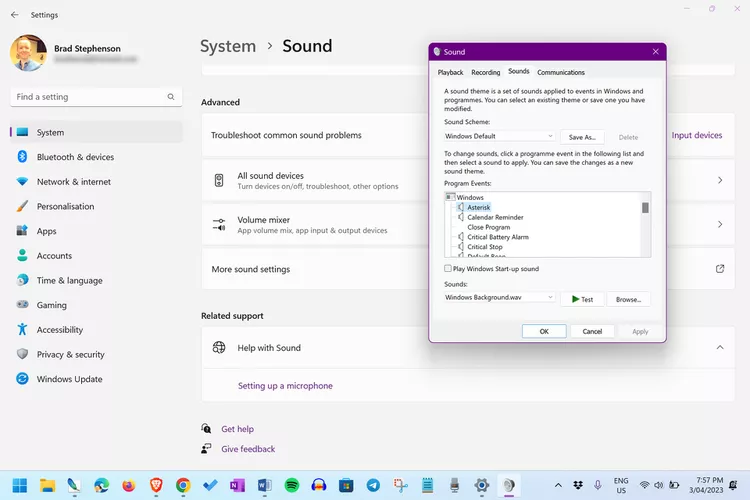Launch Spotify from the taskbar
Image resolution: width=750 pixels, height=500 pixels.
tap(292, 486)
